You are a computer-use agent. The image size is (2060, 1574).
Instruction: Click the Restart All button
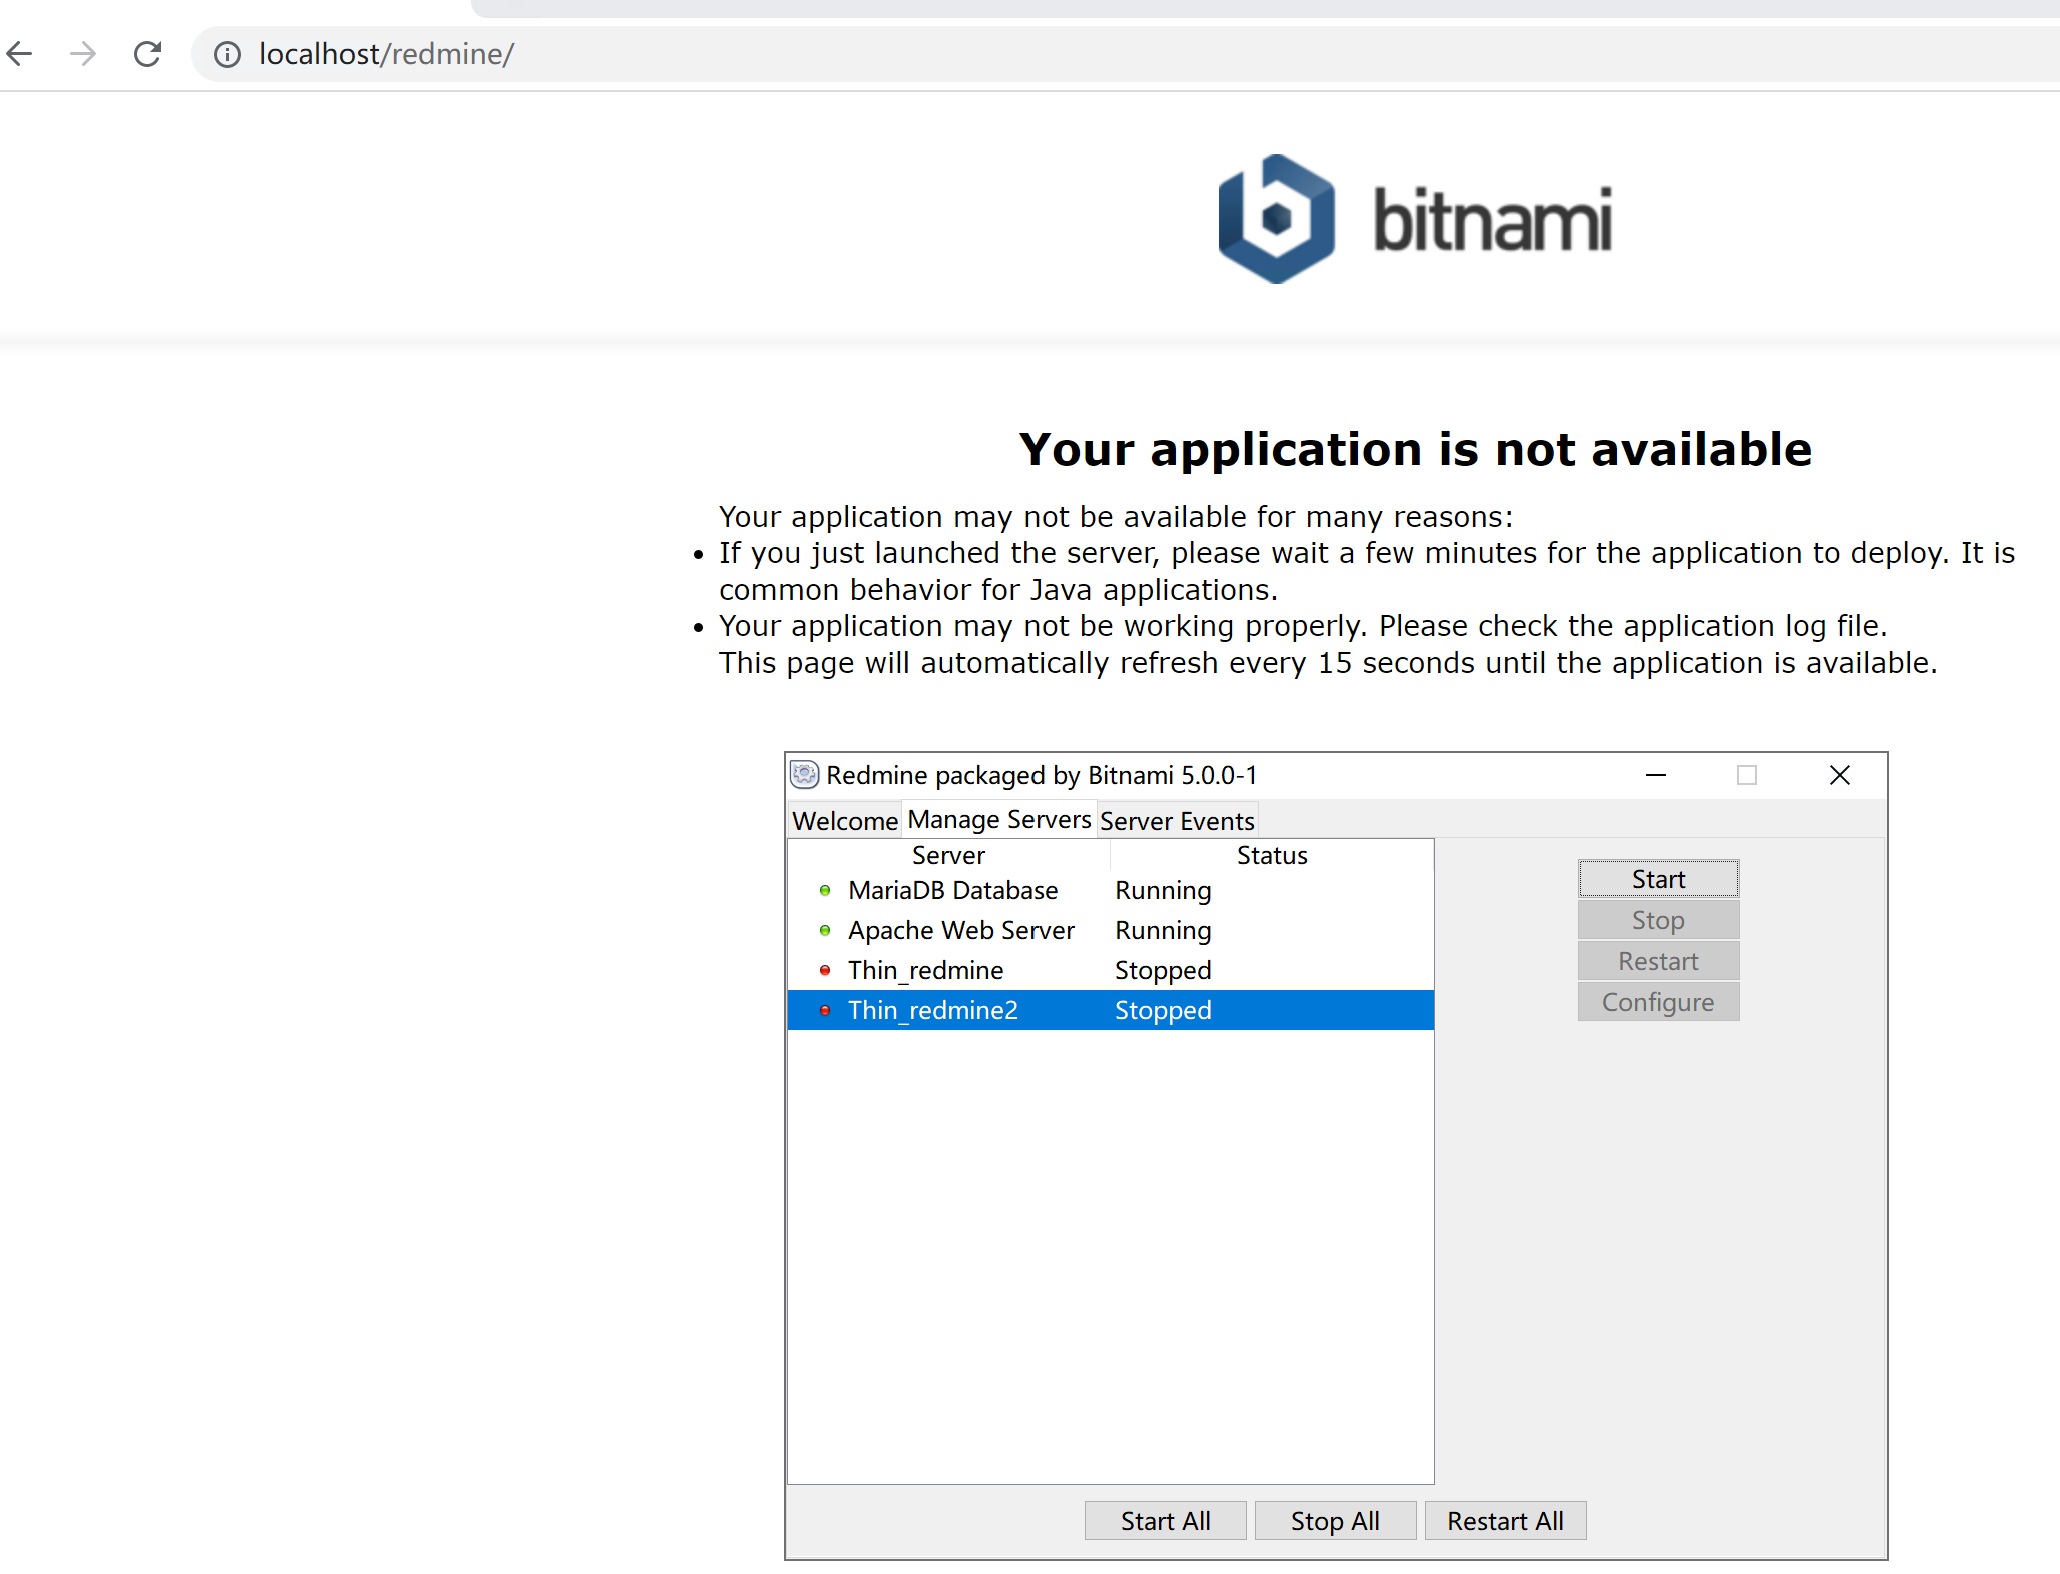[x=1505, y=1521]
